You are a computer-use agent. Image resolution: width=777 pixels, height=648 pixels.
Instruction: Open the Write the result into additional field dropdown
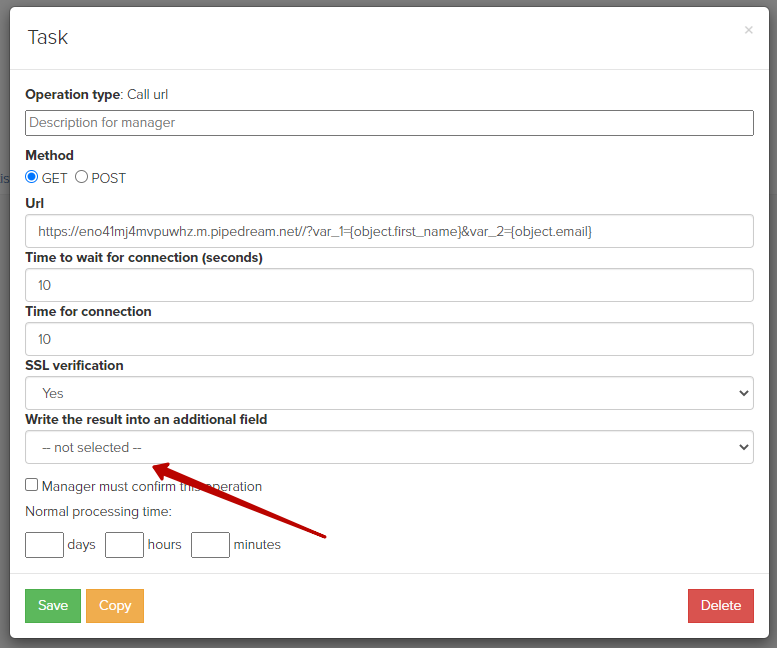[389, 447]
